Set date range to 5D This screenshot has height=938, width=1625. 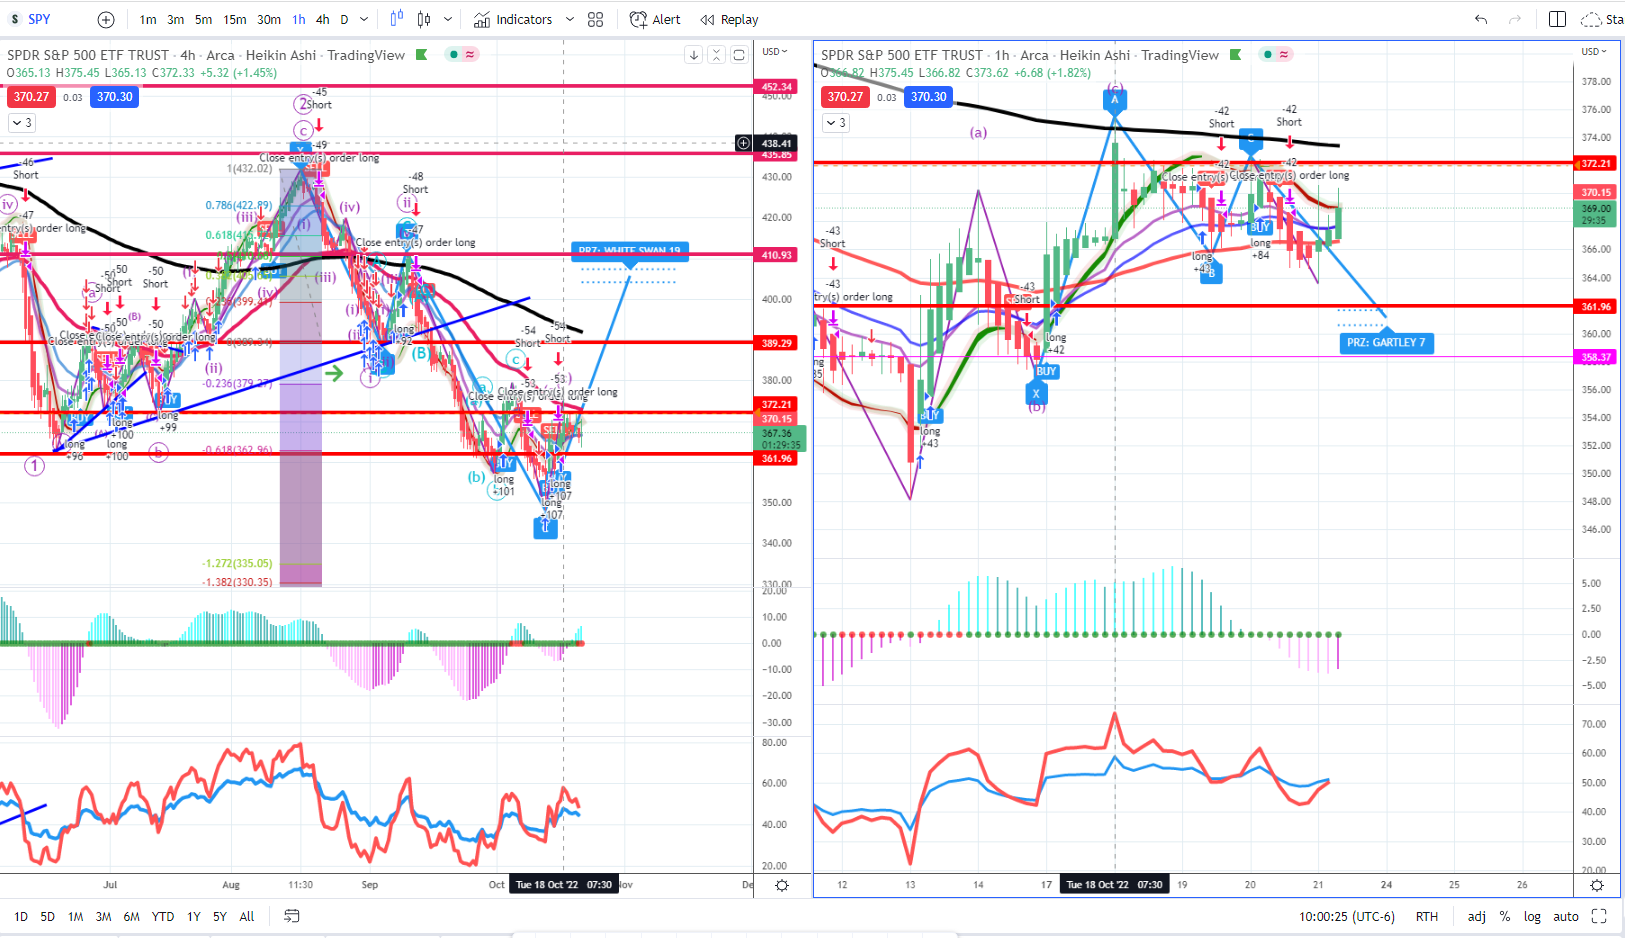(48, 916)
